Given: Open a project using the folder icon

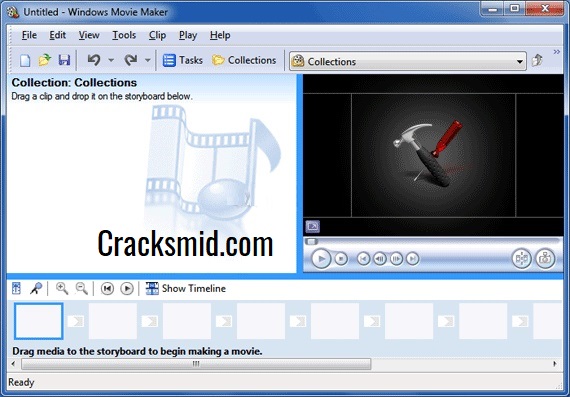Looking at the screenshot, I should (x=44, y=60).
